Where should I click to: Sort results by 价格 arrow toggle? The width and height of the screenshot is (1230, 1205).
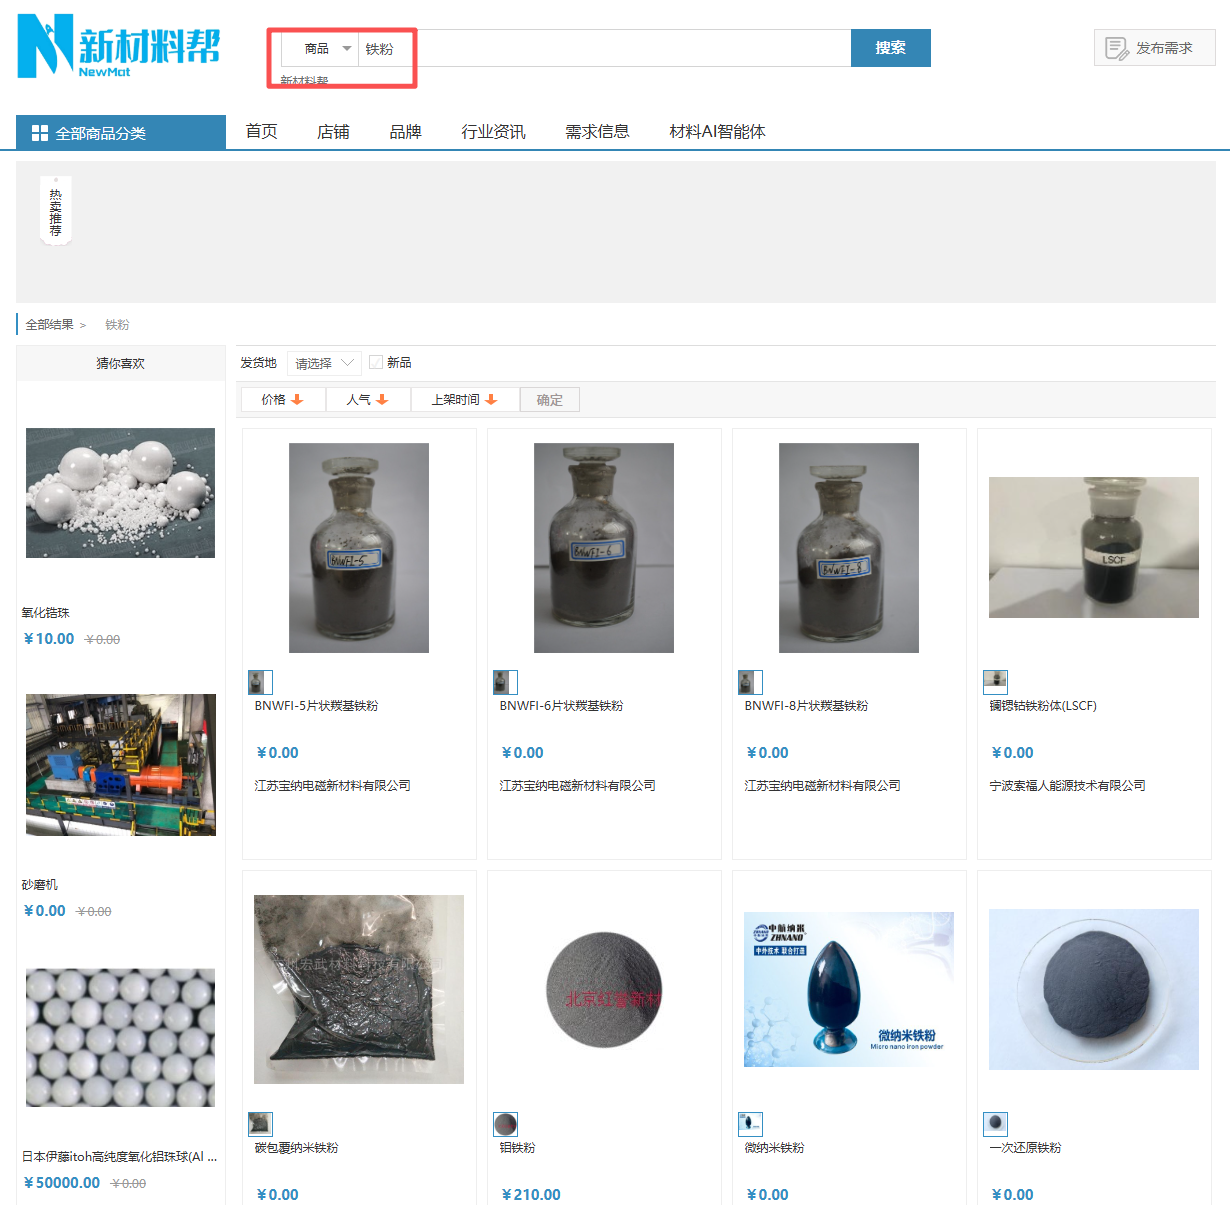point(297,400)
